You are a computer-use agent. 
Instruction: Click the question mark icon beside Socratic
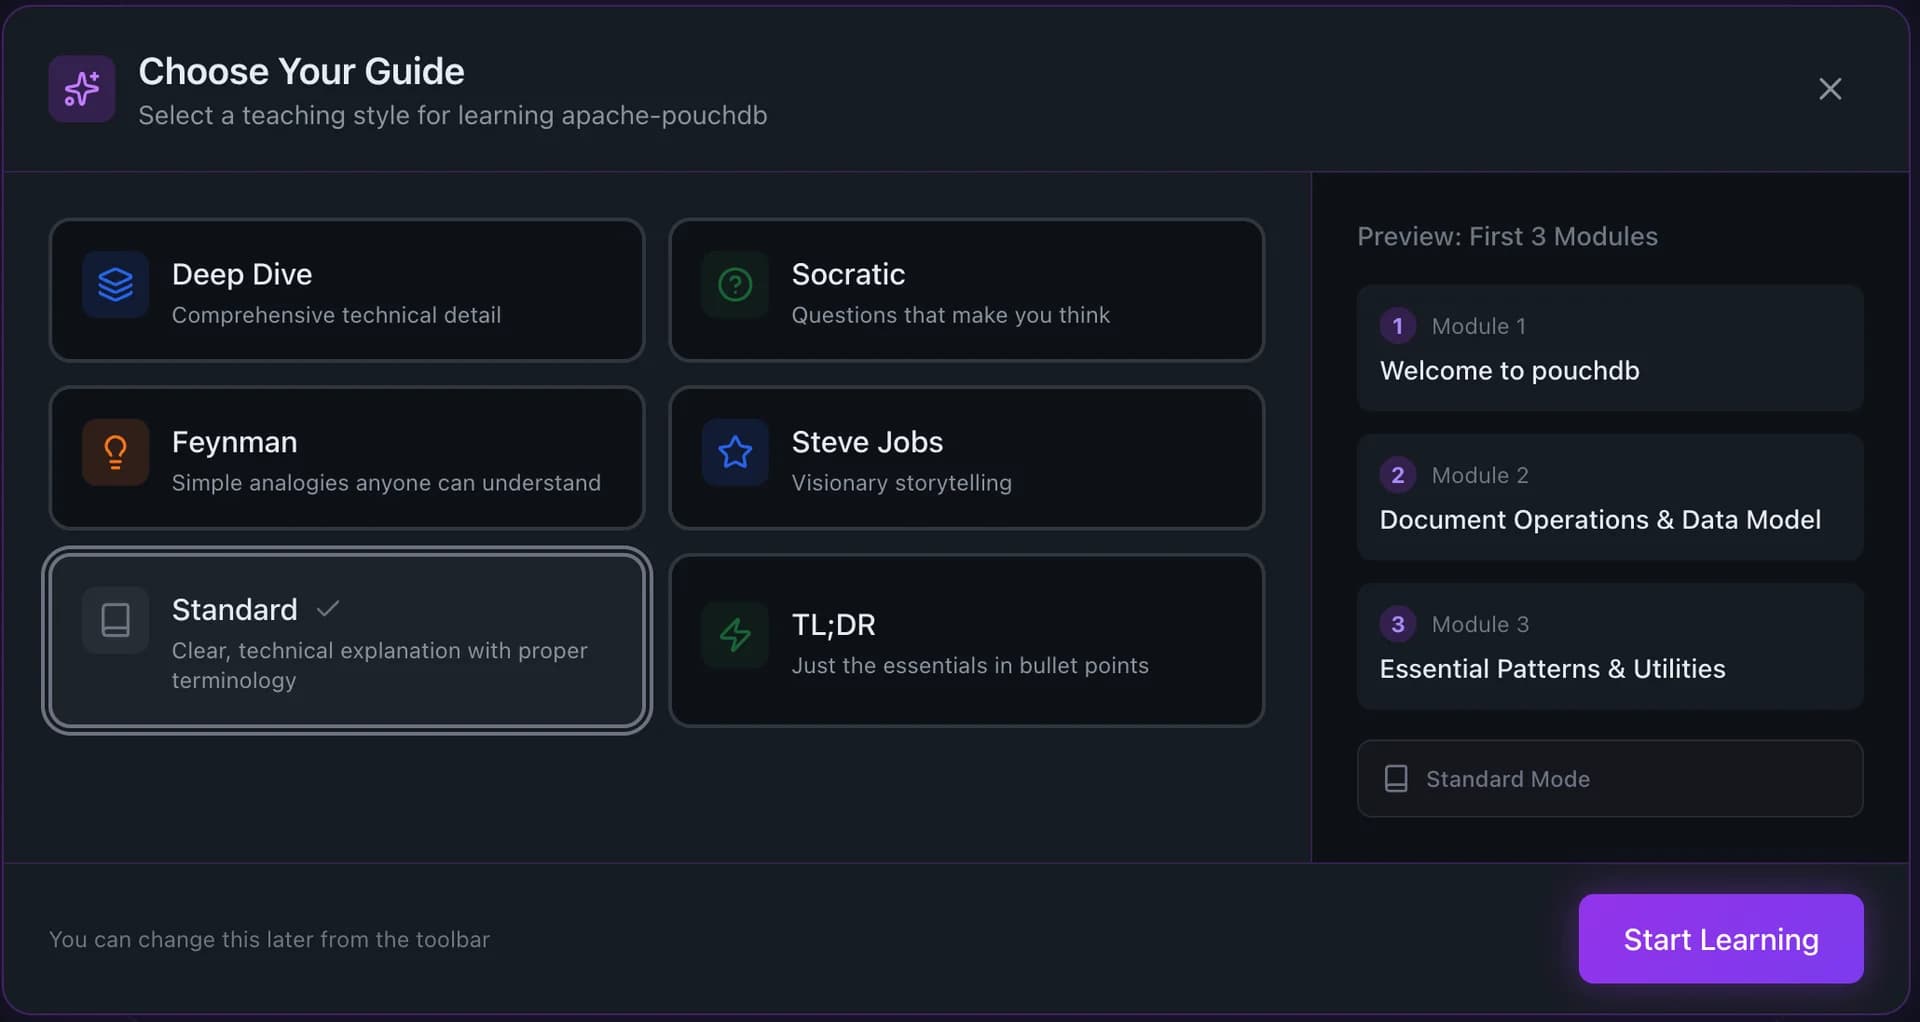735,285
